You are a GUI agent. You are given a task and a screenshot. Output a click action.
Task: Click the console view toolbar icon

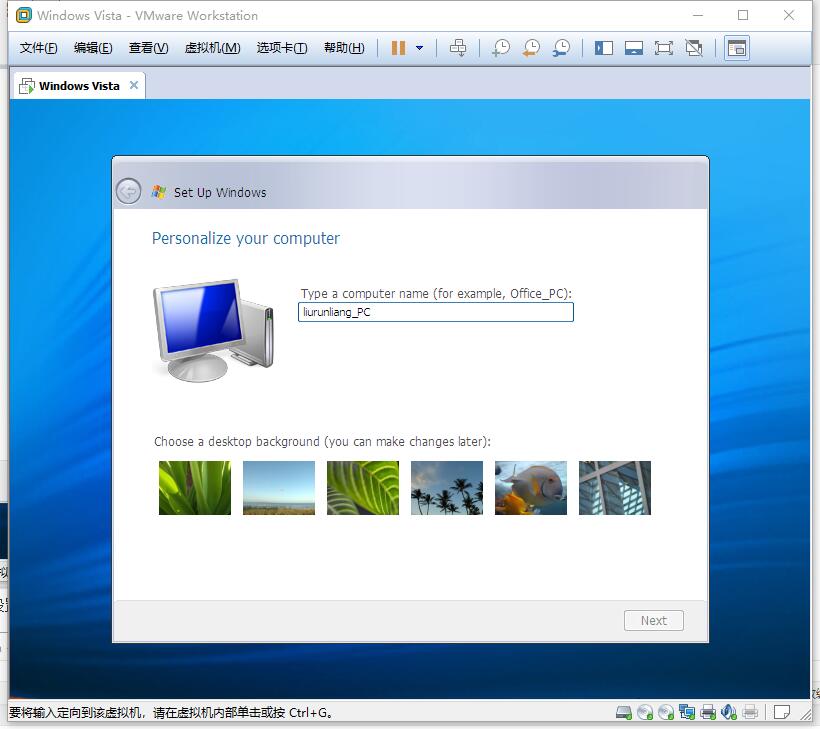737,48
